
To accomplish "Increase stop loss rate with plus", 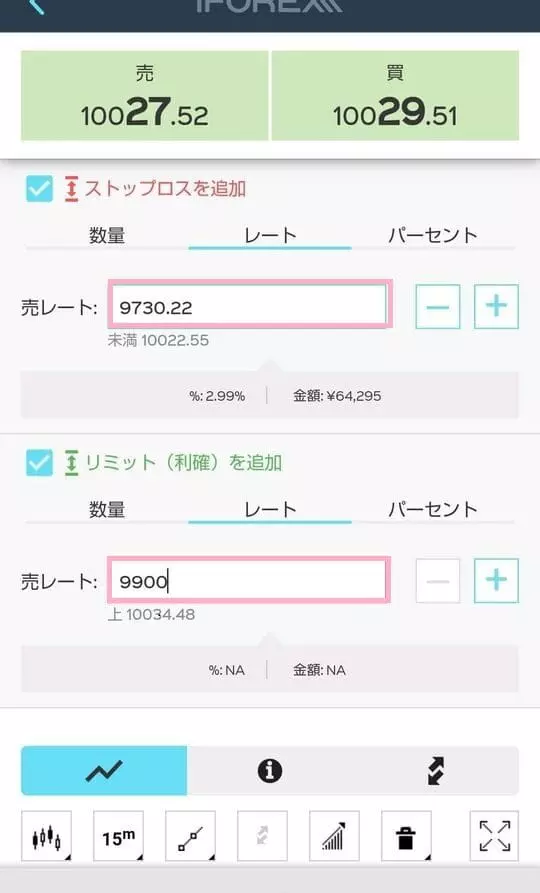I will pos(496,306).
